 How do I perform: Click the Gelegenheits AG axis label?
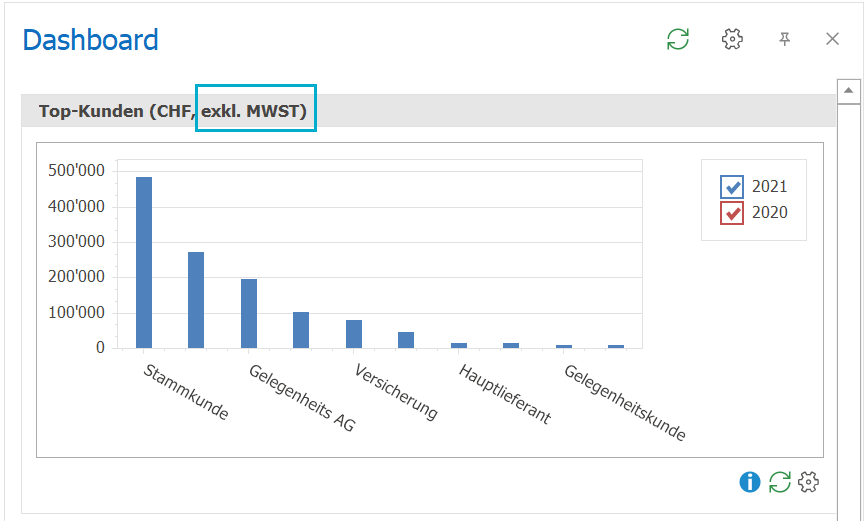pyautogui.click(x=302, y=398)
